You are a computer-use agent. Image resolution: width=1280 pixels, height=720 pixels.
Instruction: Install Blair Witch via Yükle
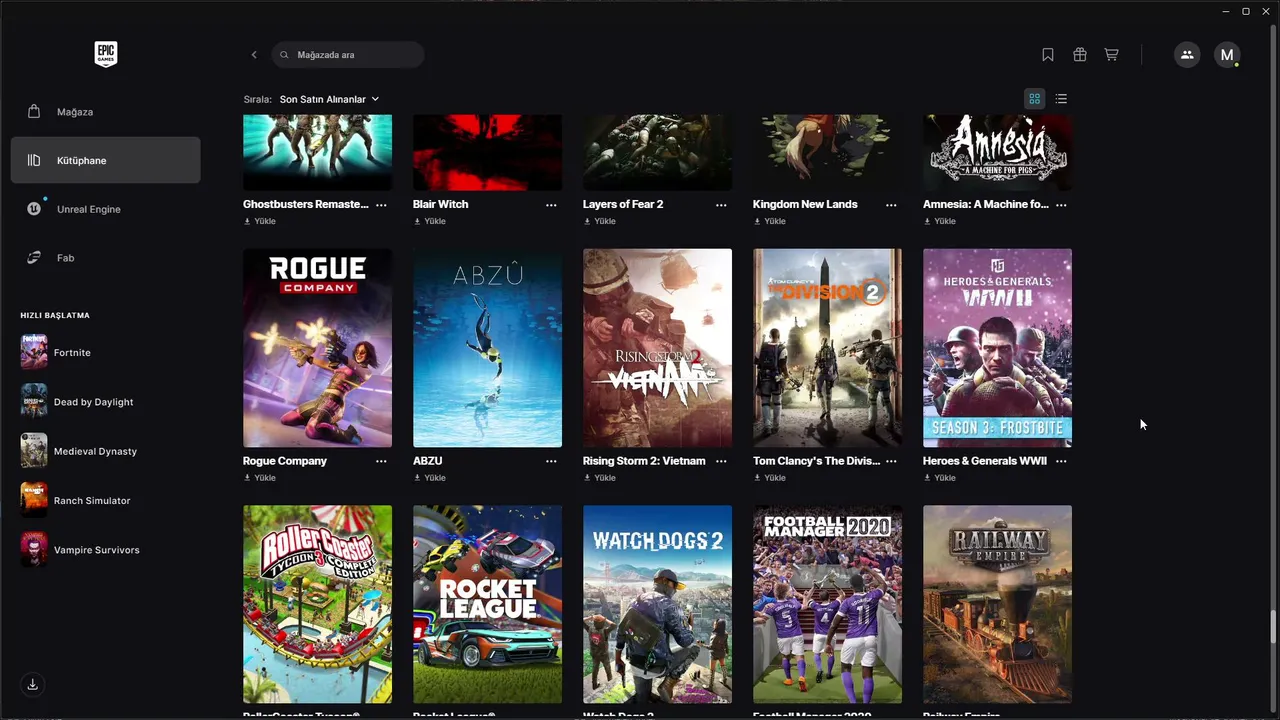tap(430, 221)
